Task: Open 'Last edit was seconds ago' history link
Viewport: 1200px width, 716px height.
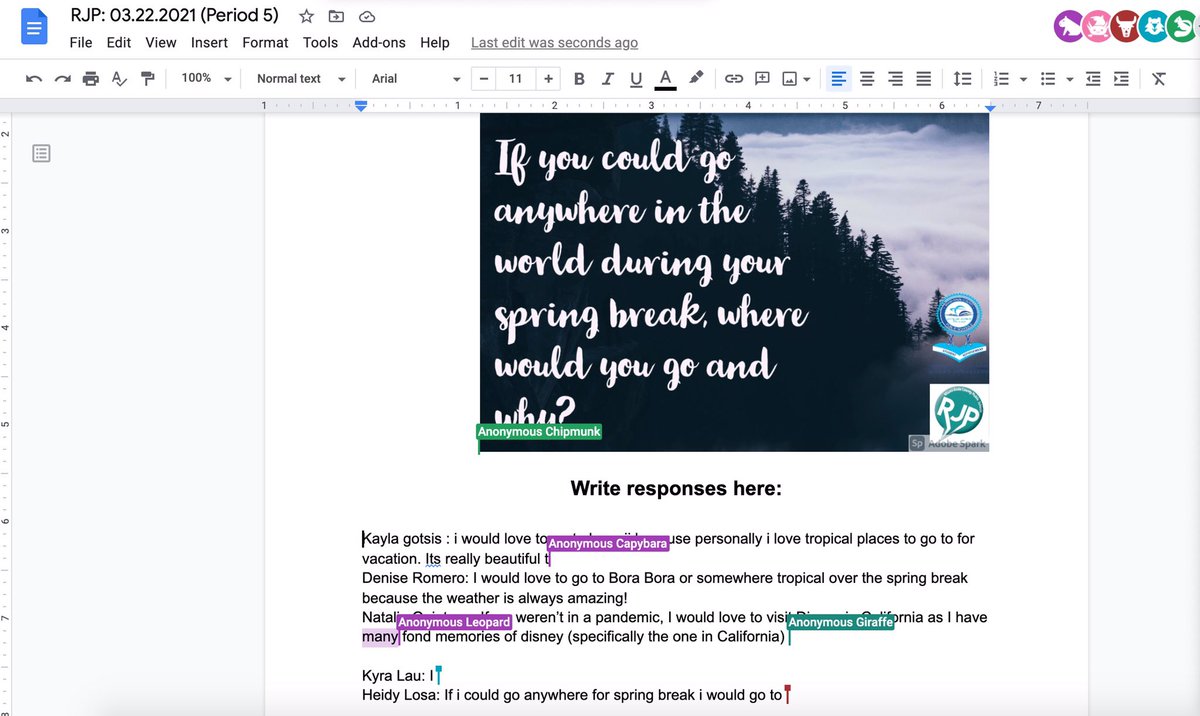Action: (554, 42)
